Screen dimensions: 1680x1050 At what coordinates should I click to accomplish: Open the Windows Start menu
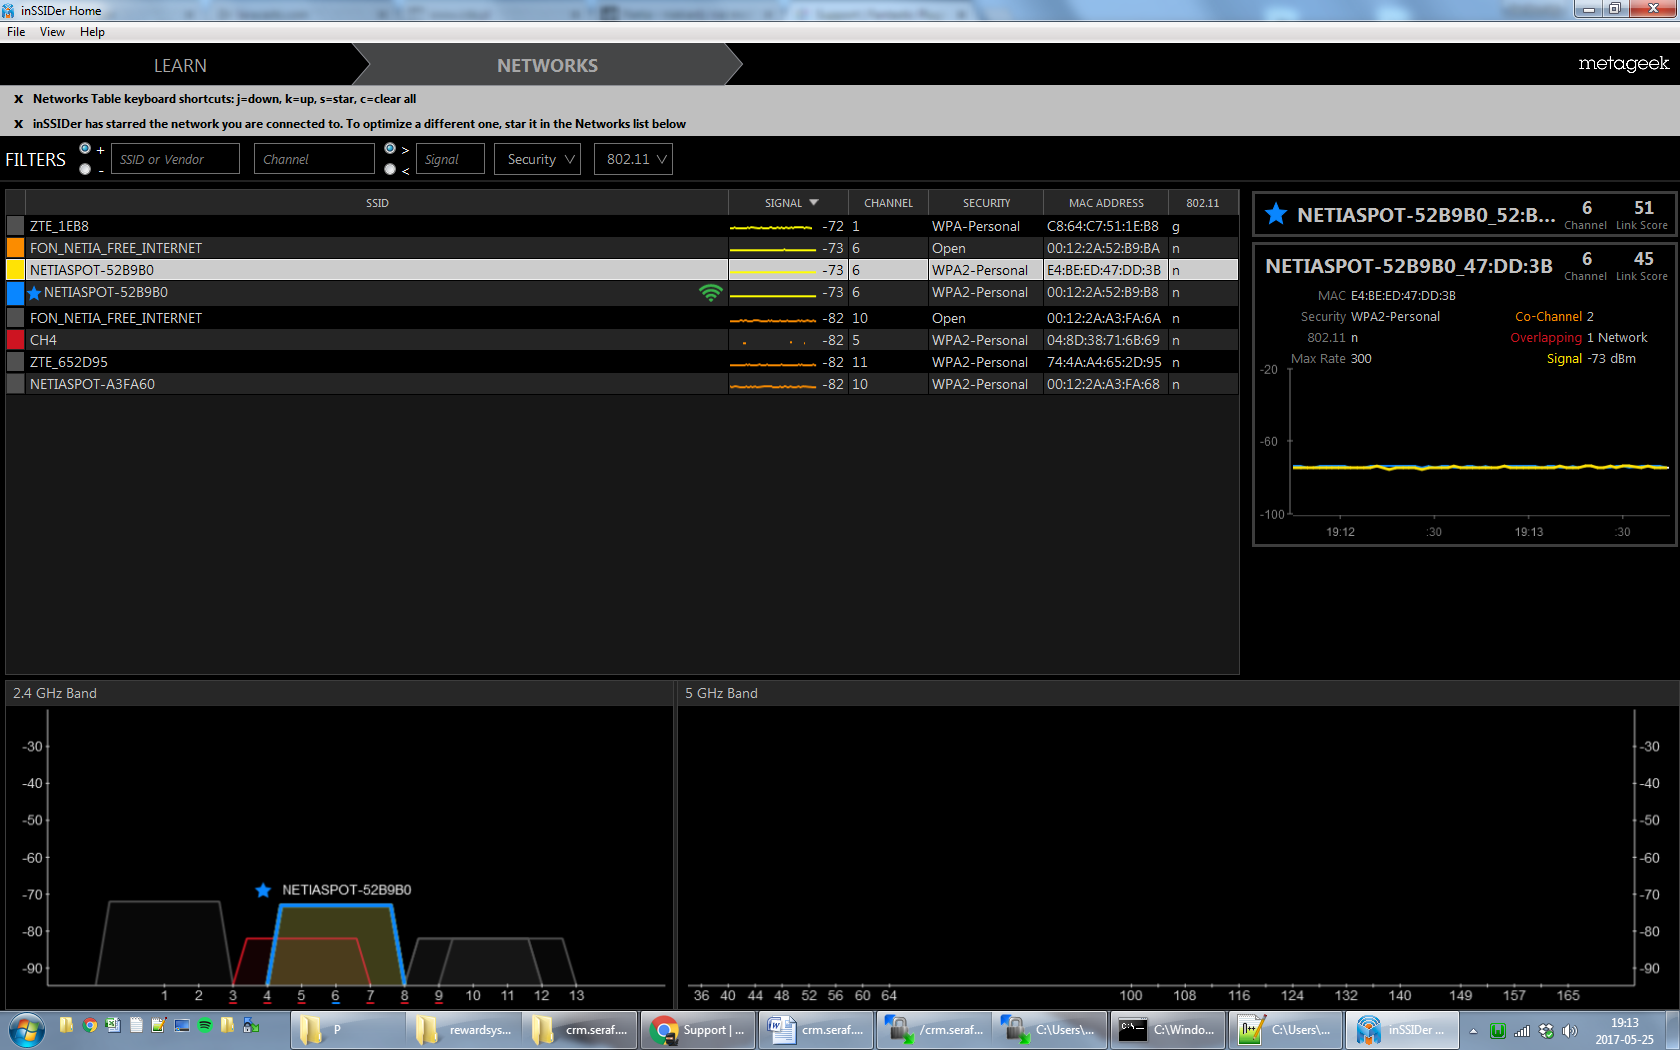[26, 1030]
